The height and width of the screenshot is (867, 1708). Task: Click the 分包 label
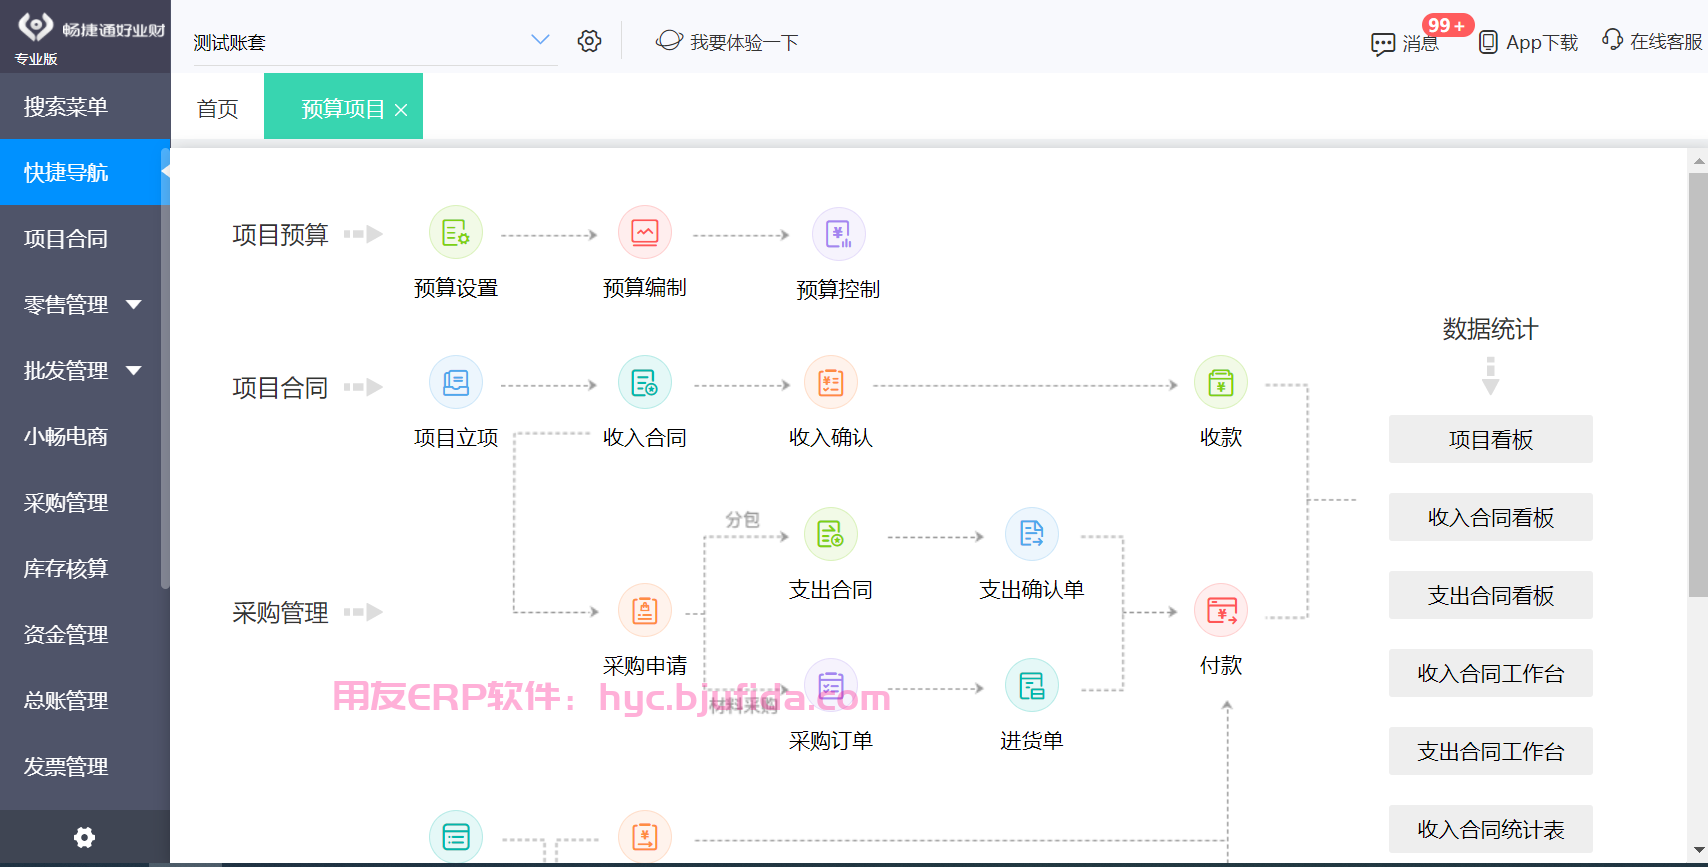742,519
